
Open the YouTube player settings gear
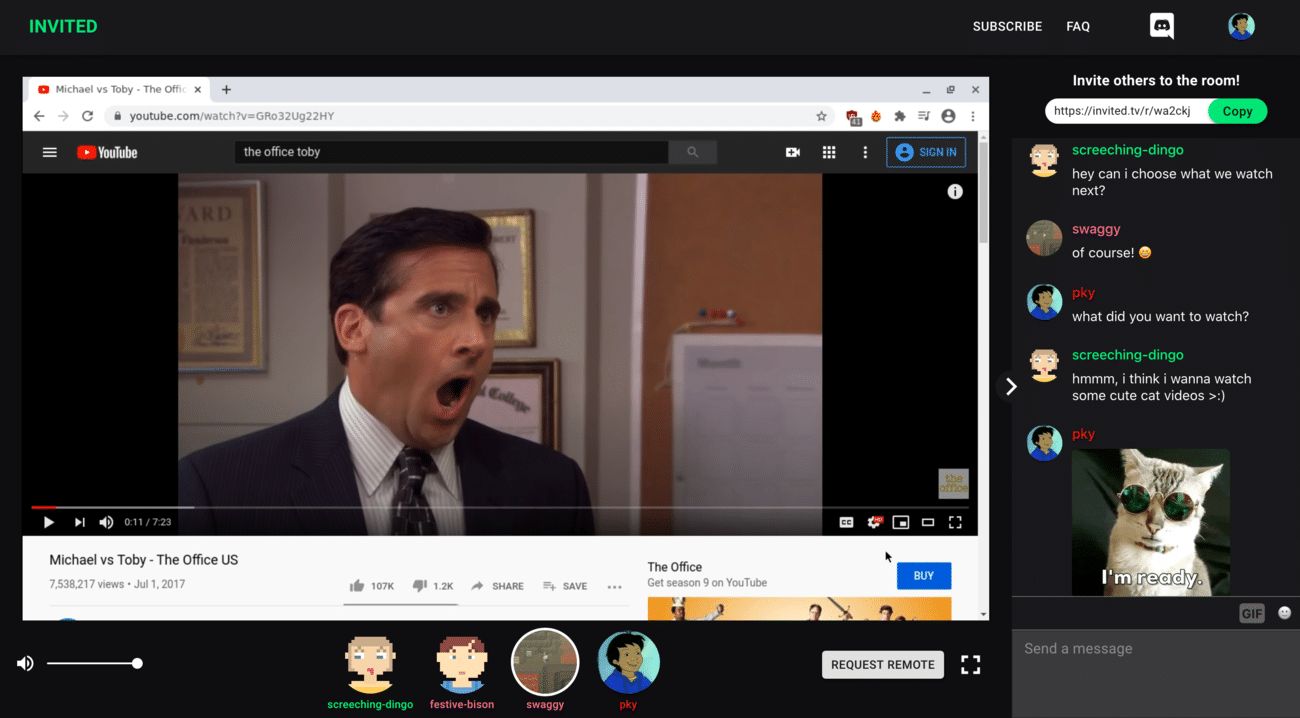(x=875, y=521)
